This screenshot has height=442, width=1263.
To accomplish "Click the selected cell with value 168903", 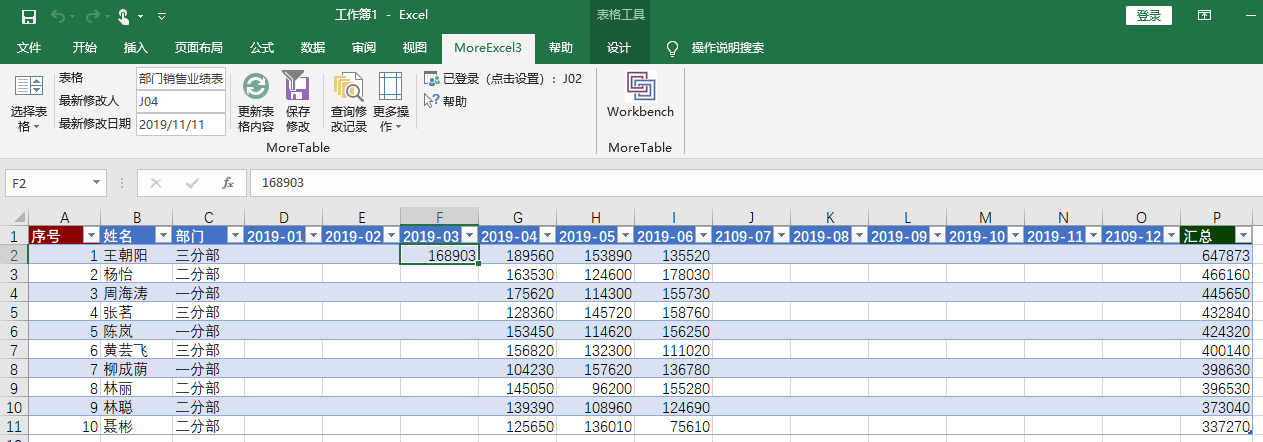I will 439,256.
